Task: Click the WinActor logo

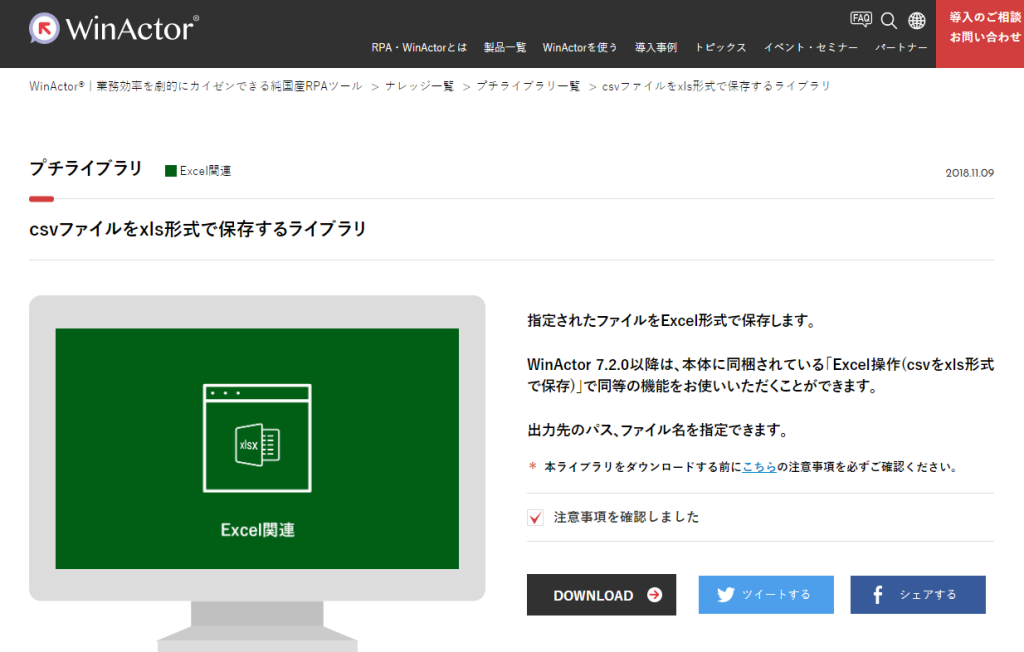Action: 112,28
